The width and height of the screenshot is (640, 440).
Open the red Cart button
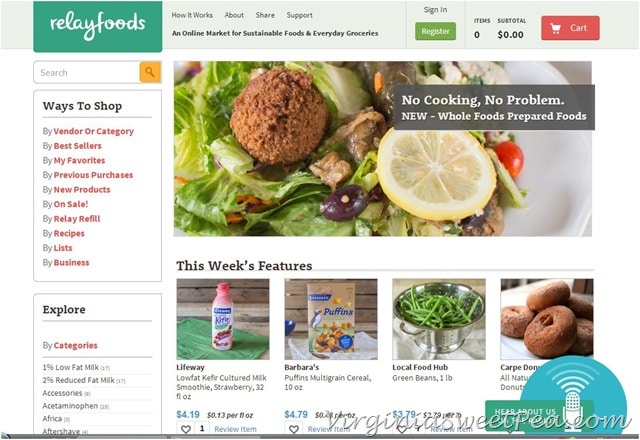coord(570,28)
